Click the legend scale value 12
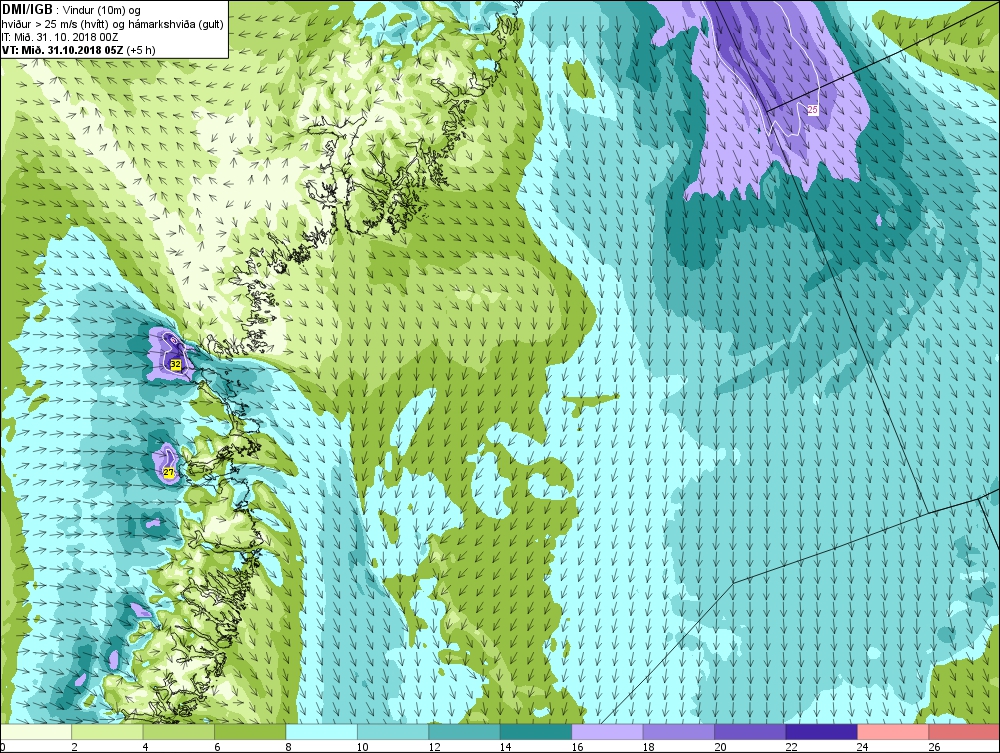Viewport: 1000px width, 753px height. [434, 747]
